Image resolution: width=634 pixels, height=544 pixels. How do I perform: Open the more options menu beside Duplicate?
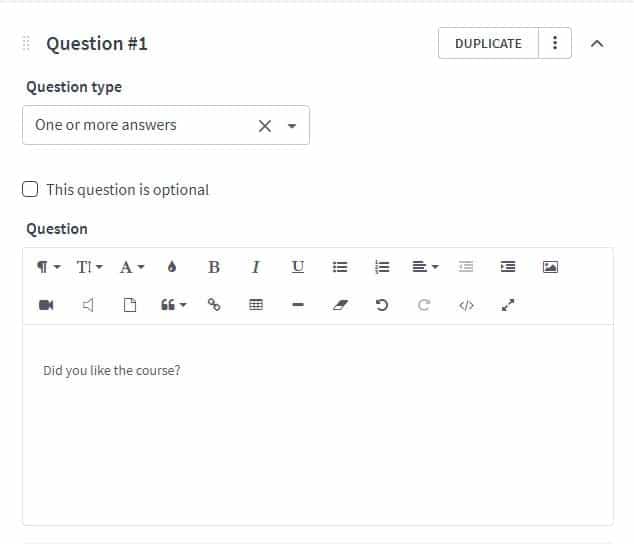click(x=555, y=43)
